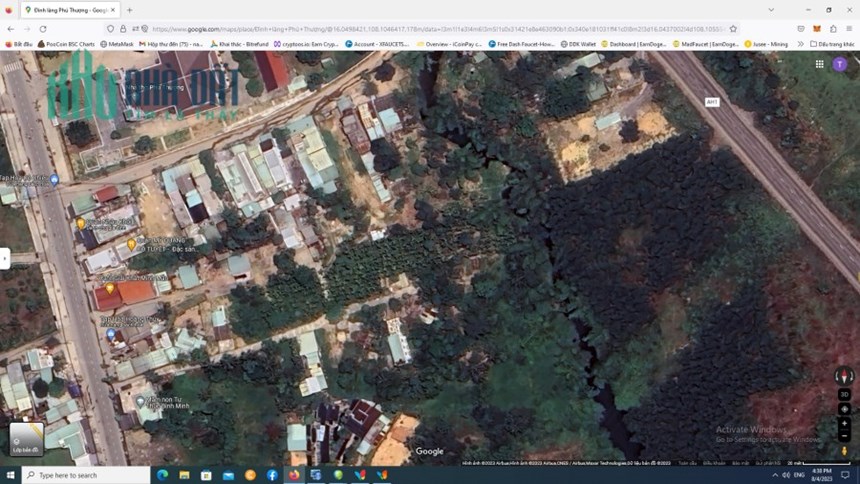Zoom in with the plus button
The width and height of the screenshot is (860, 484).
click(x=844, y=424)
